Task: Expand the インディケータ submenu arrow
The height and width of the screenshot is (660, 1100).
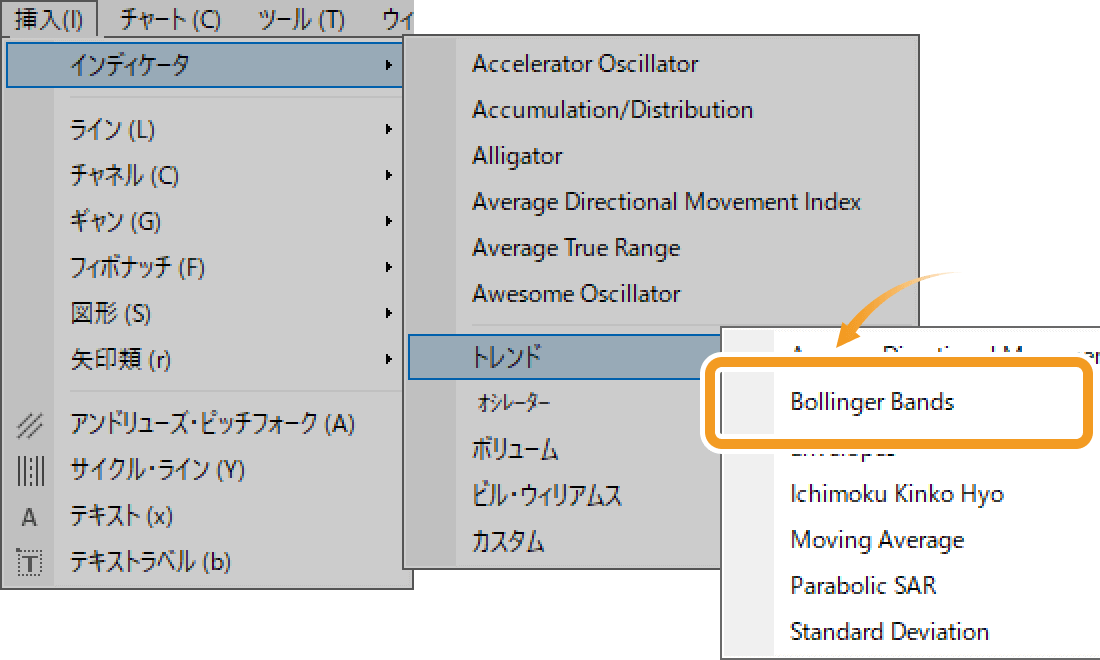Action: [389, 65]
